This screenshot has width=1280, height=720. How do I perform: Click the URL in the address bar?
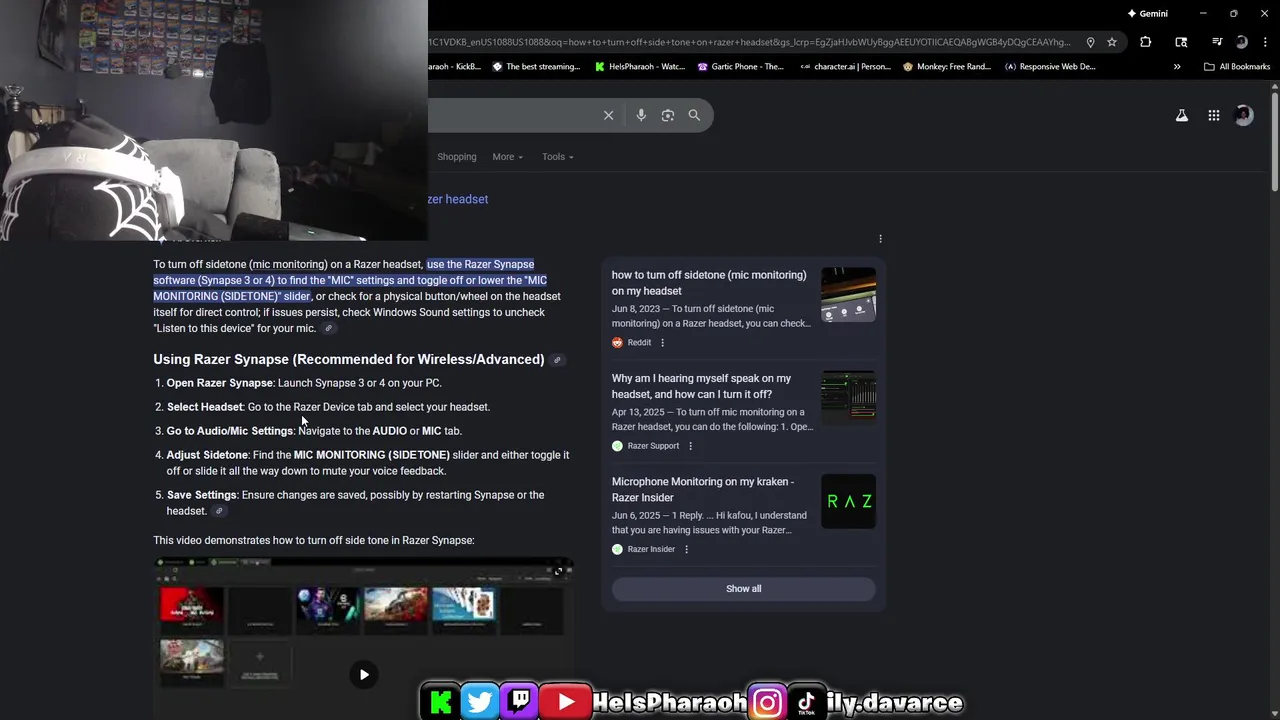point(750,42)
